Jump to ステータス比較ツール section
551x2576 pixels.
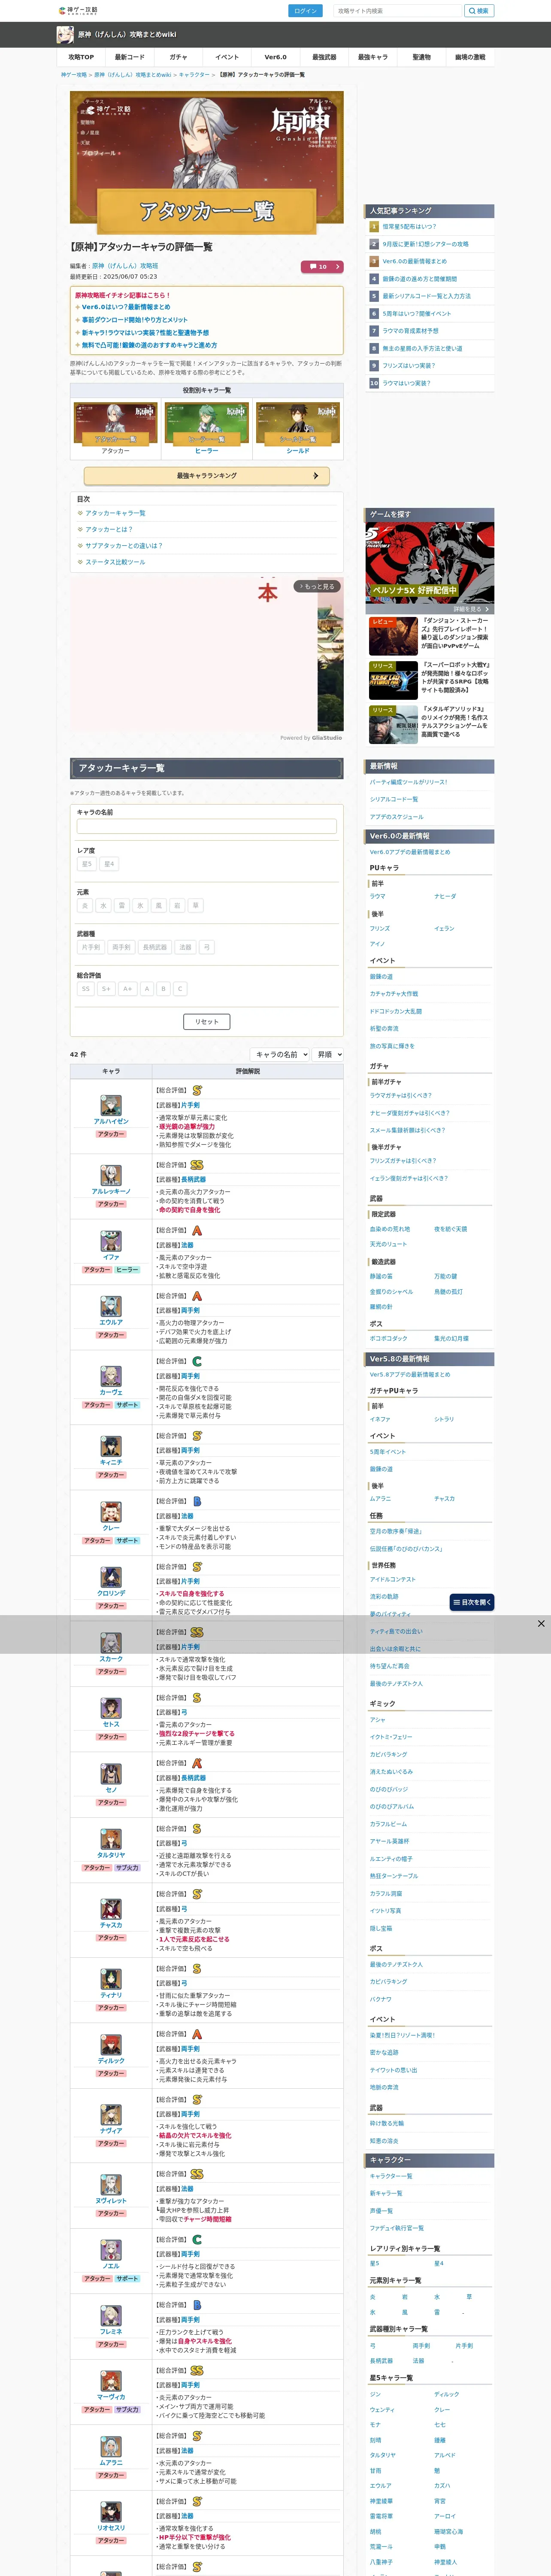[x=115, y=562]
